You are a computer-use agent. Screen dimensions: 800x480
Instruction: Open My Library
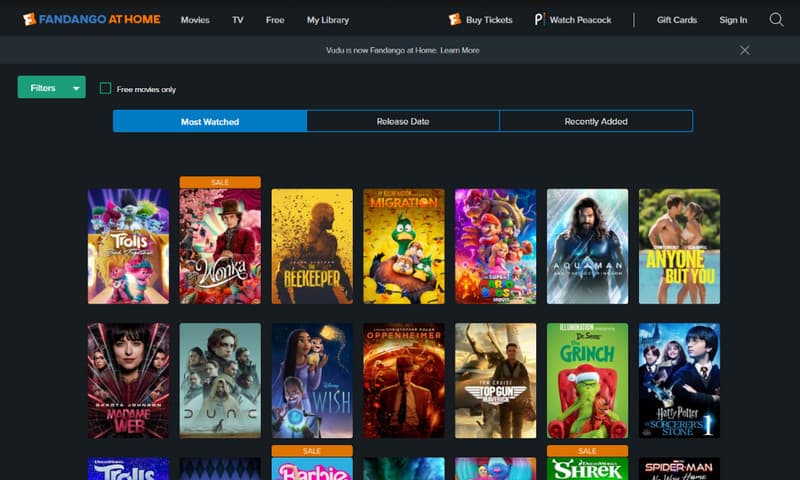click(x=328, y=20)
